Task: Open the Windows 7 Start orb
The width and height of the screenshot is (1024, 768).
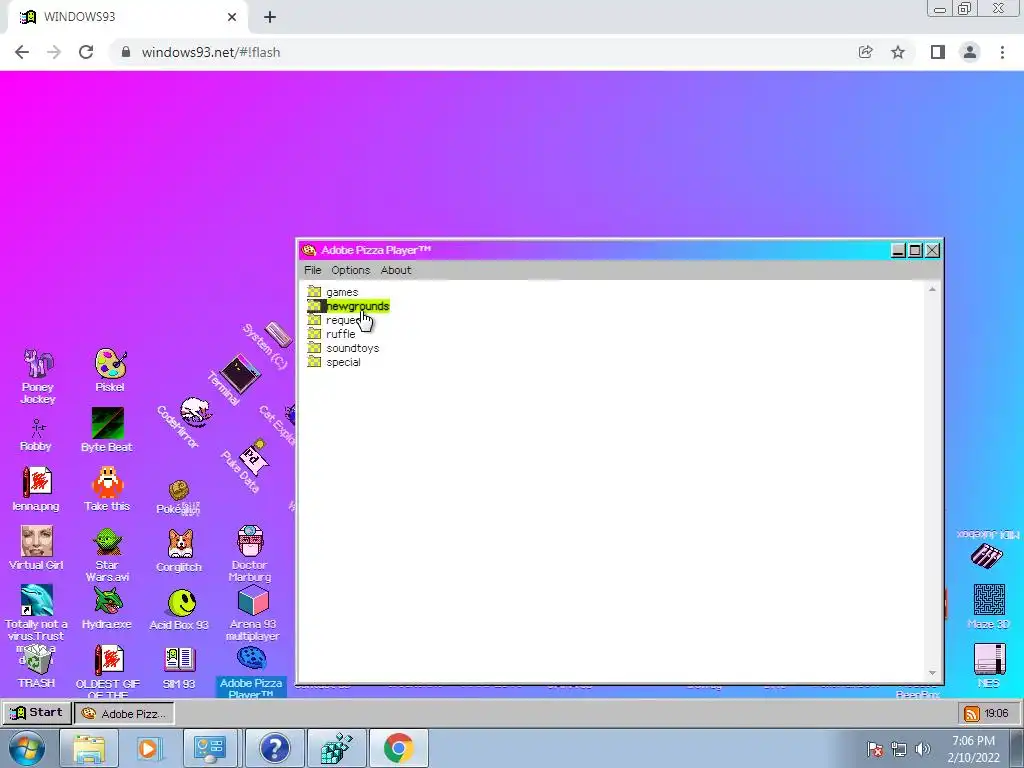Action: point(26,748)
